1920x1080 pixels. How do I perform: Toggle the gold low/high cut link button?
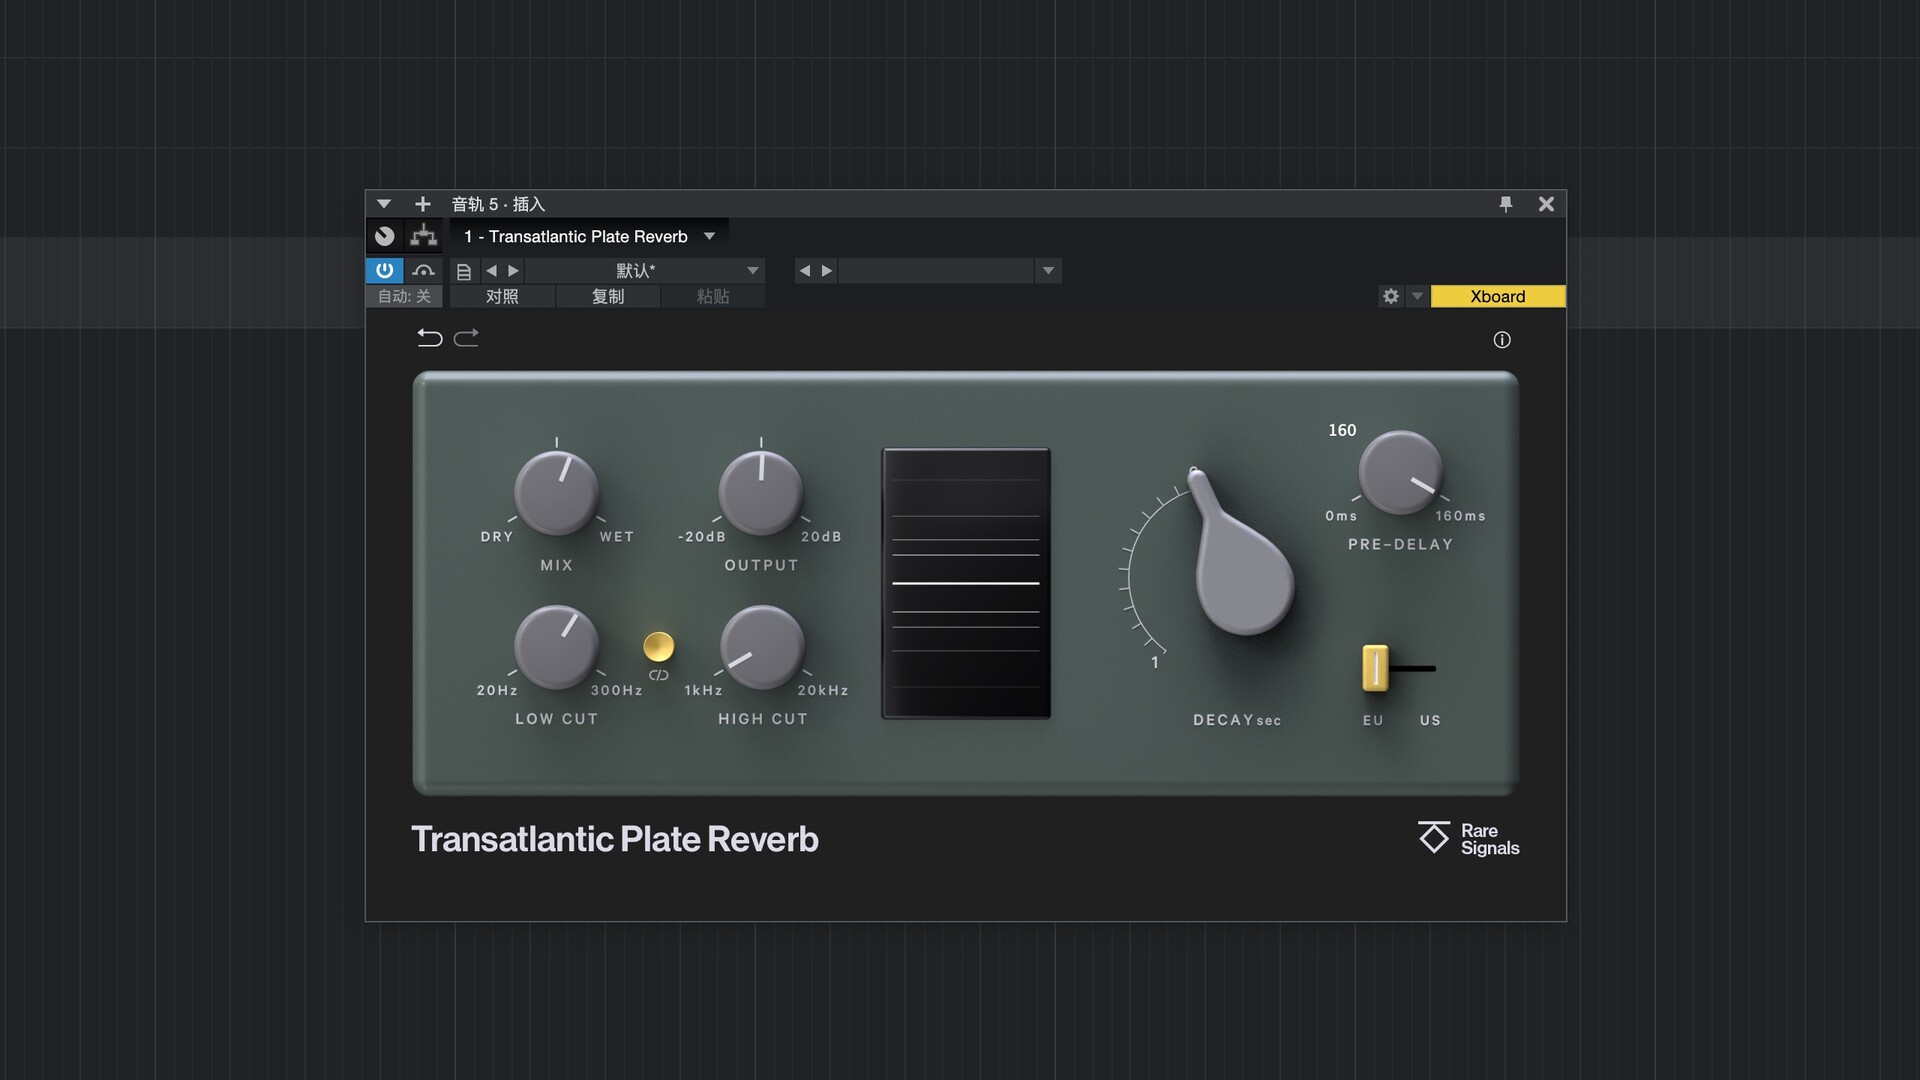pos(658,647)
